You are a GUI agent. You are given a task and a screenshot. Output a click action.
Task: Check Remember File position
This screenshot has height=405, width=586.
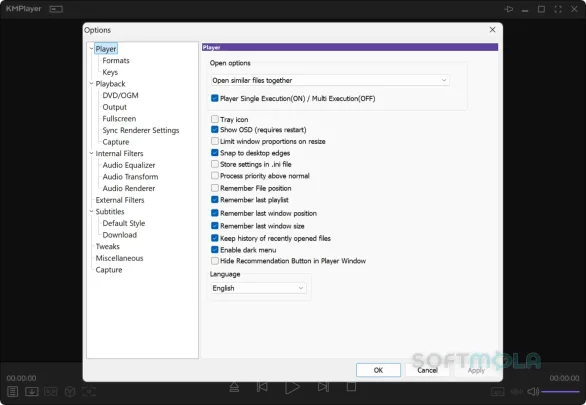(215, 188)
